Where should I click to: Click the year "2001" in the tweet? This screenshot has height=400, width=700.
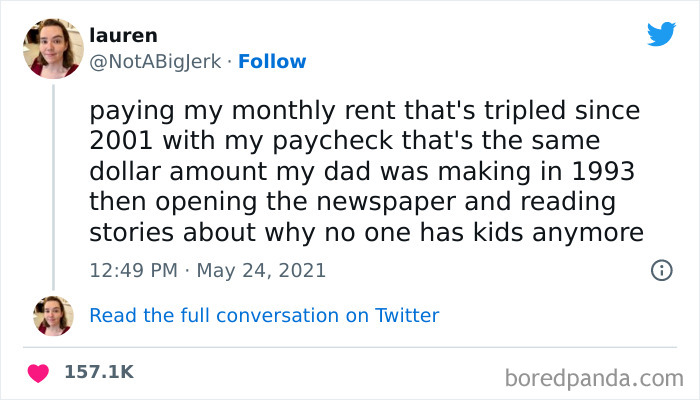click(x=118, y=139)
